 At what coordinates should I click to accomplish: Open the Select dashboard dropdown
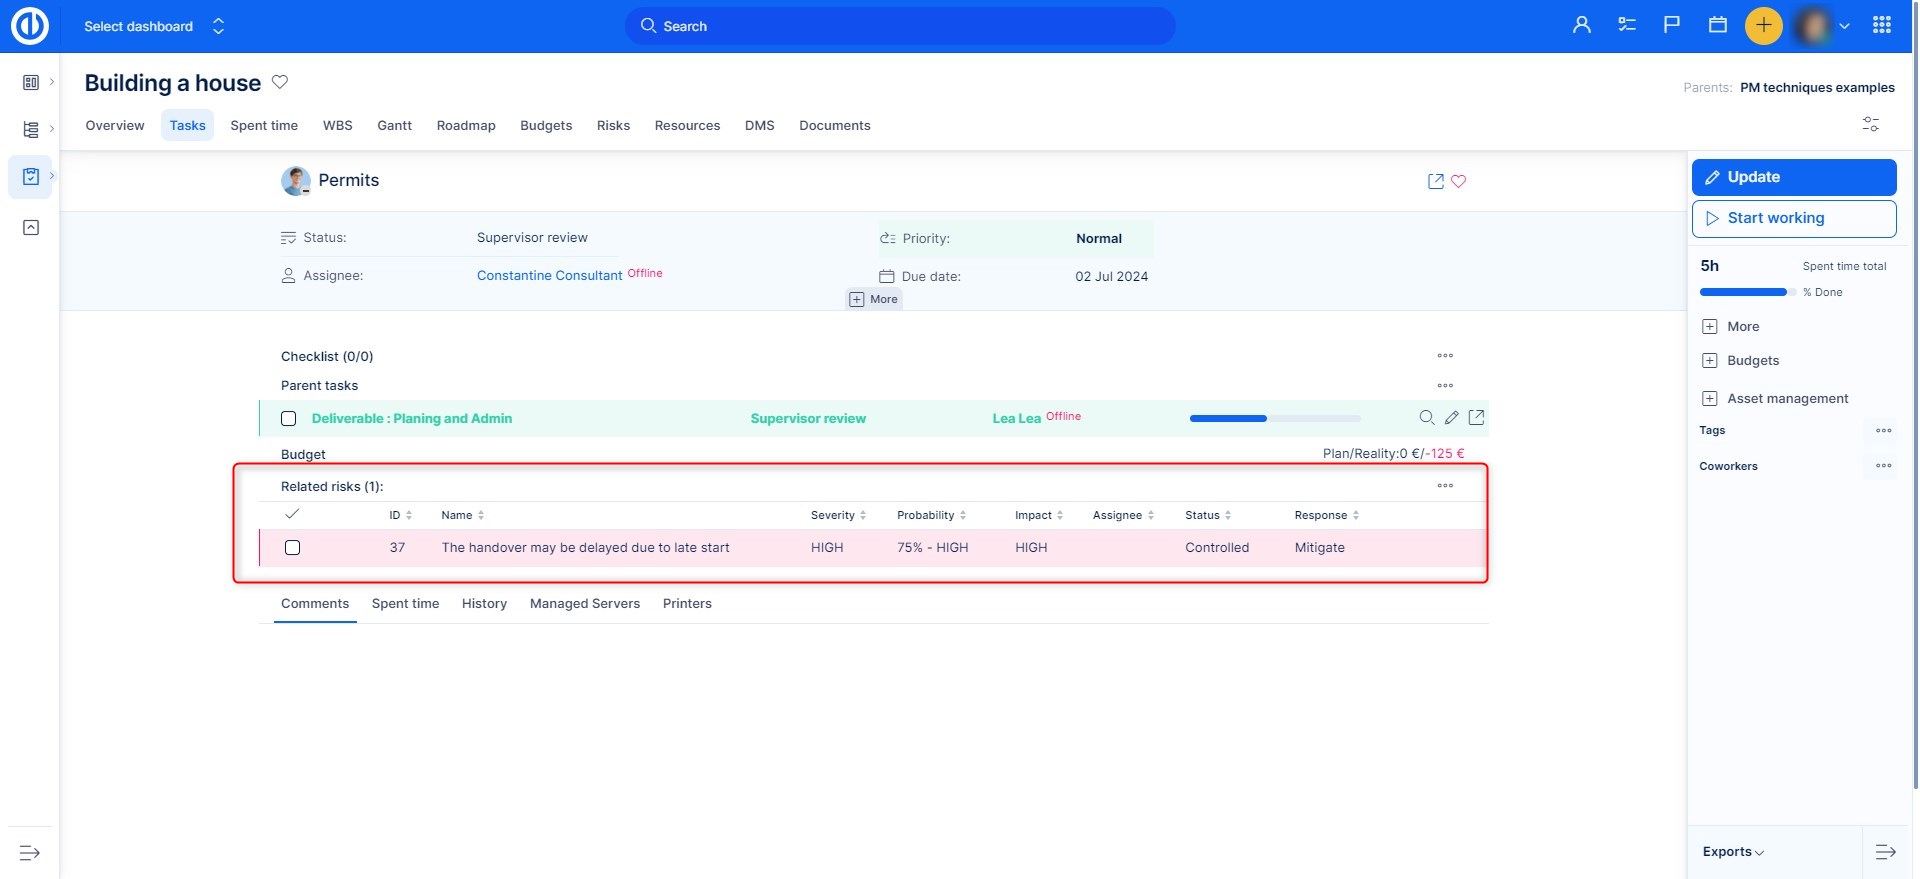click(x=154, y=26)
